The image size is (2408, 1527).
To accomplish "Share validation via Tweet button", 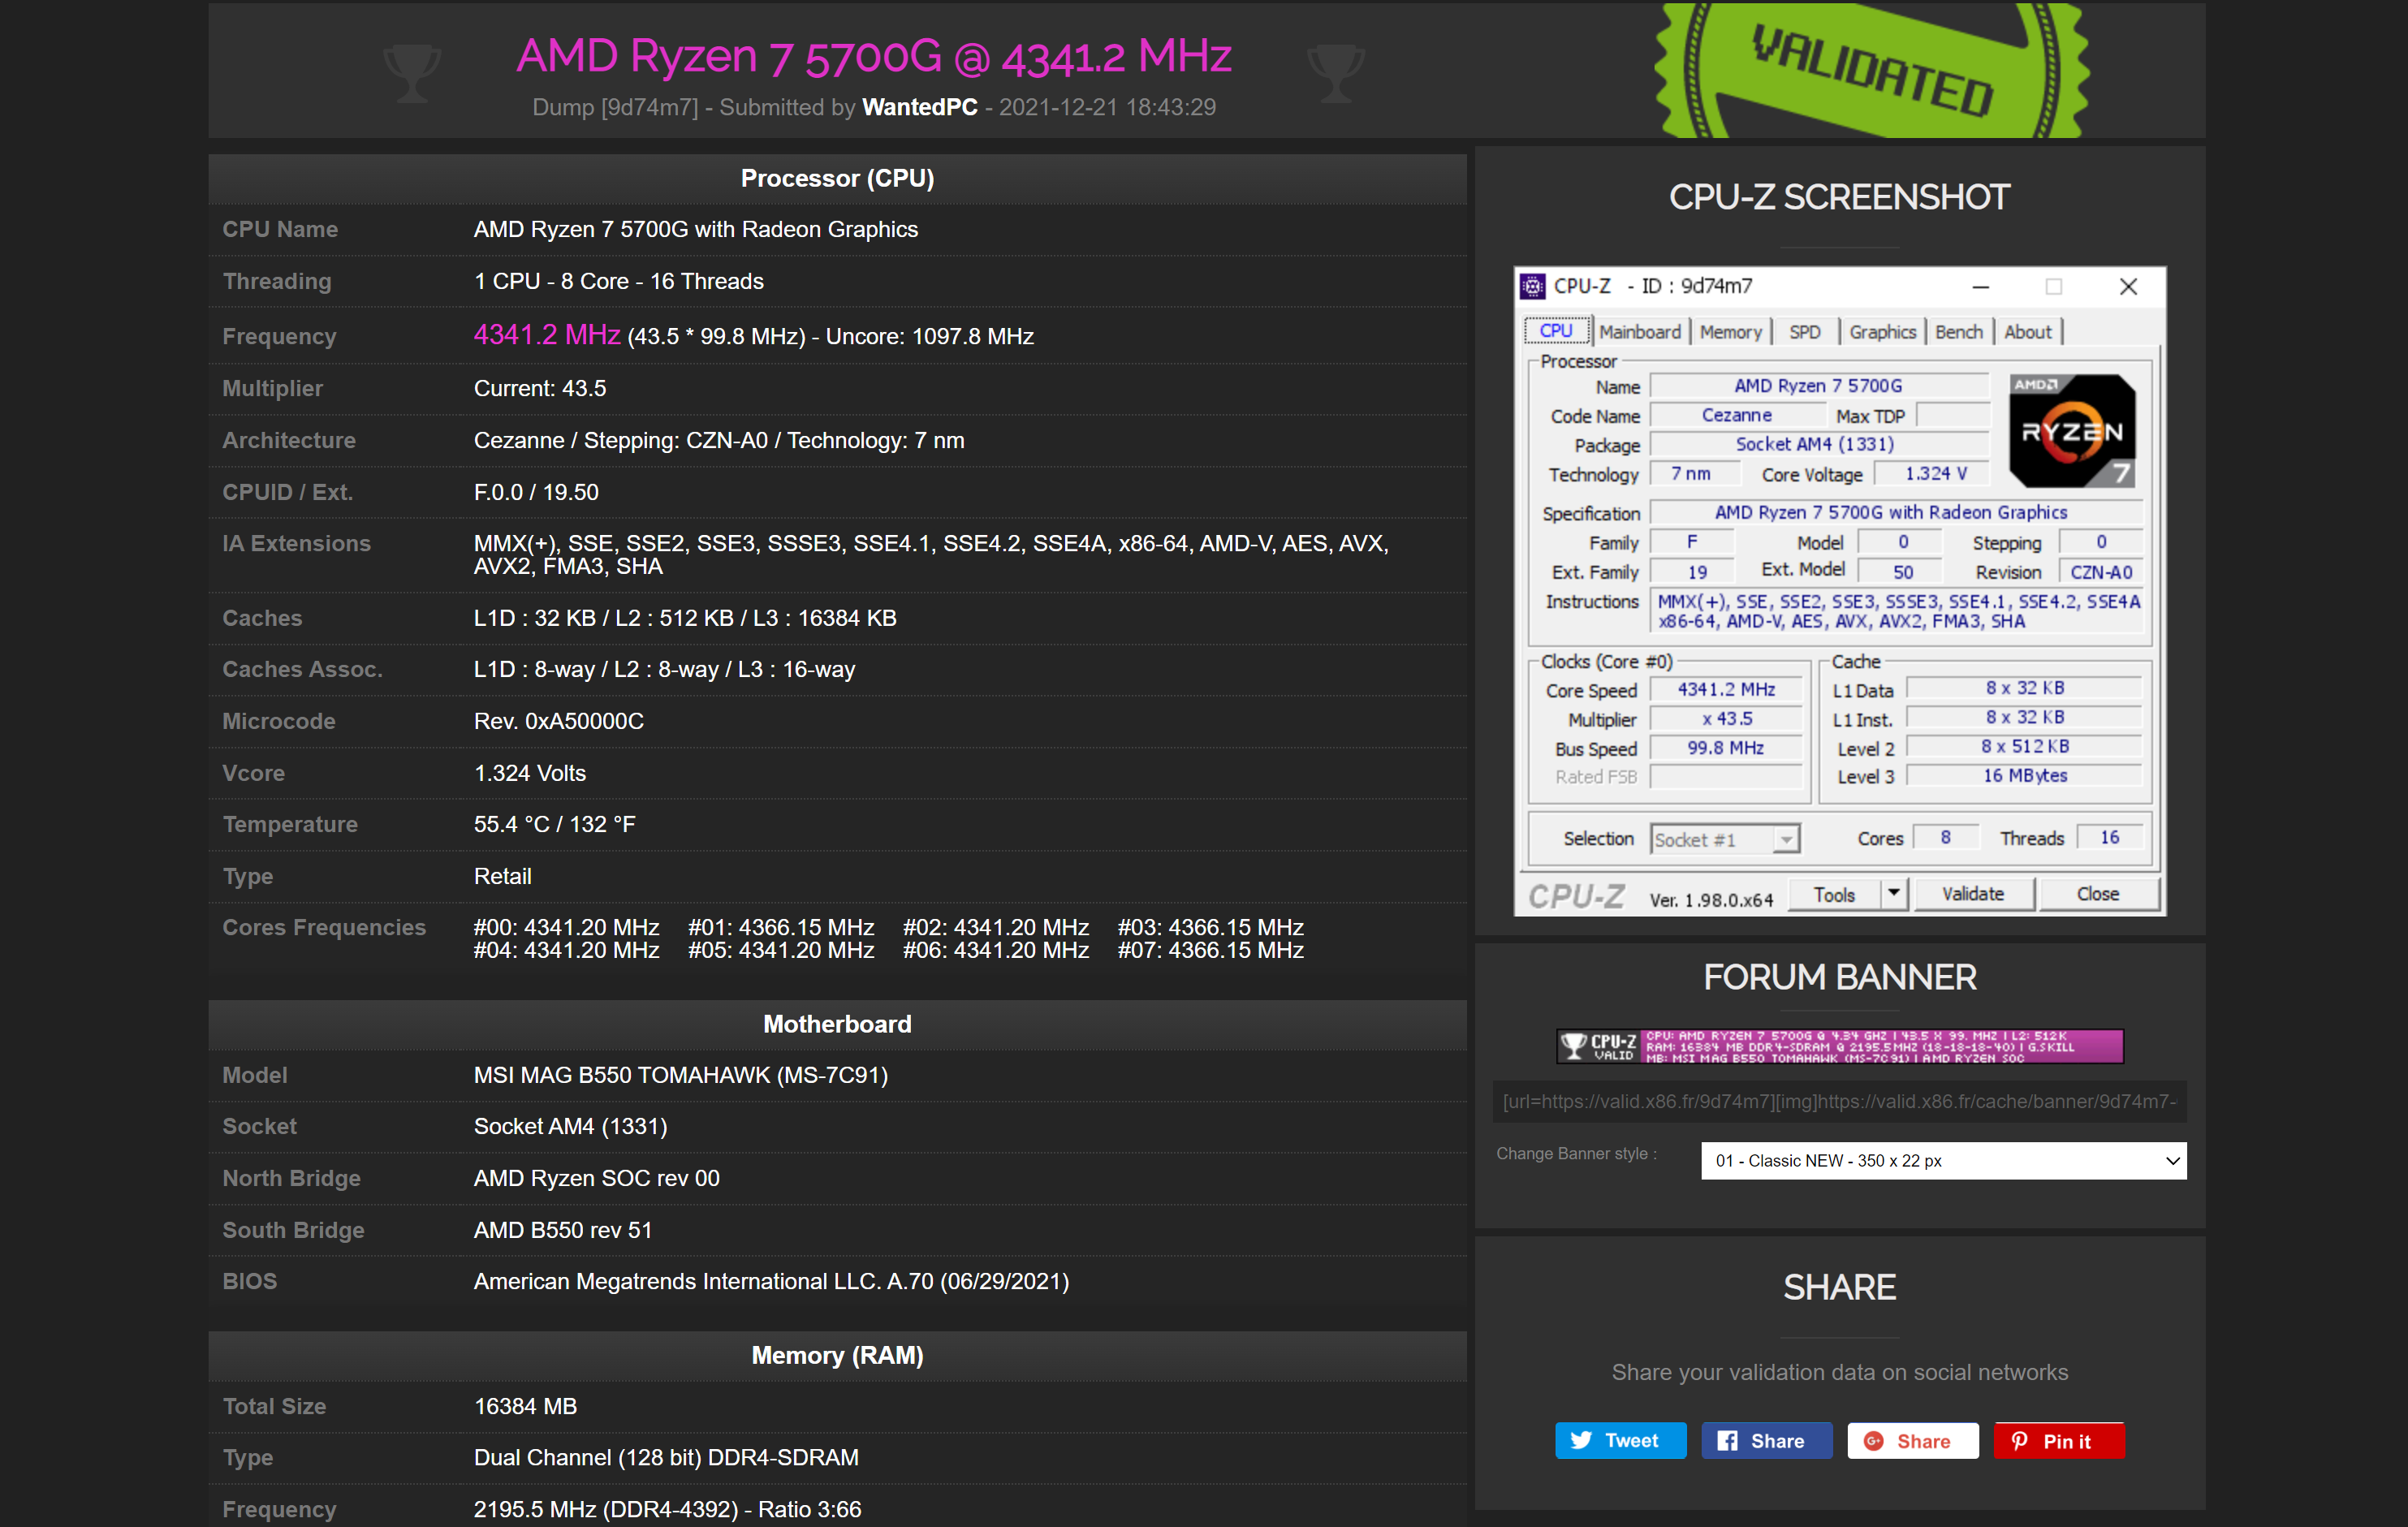I will [x=1620, y=1440].
